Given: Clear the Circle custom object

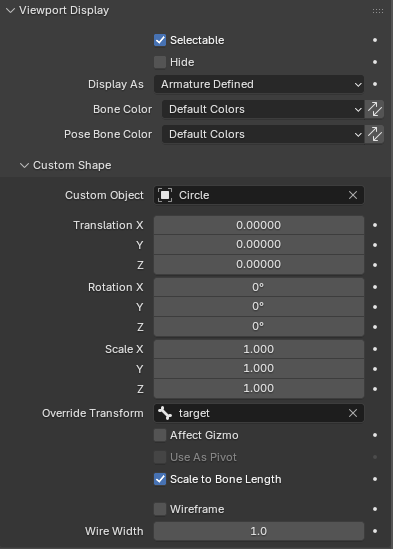Looking at the screenshot, I should coord(353,195).
